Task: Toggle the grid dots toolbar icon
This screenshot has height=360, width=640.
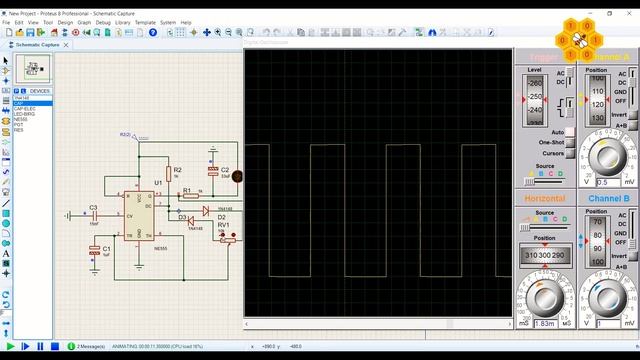Action: pyautogui.click(x=180, y=32)
